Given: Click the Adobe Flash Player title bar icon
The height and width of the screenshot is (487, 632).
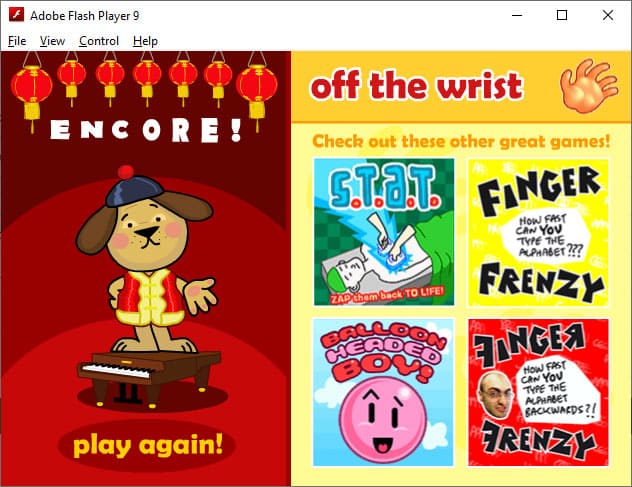Looking at the screenshot, I should 17,15.
